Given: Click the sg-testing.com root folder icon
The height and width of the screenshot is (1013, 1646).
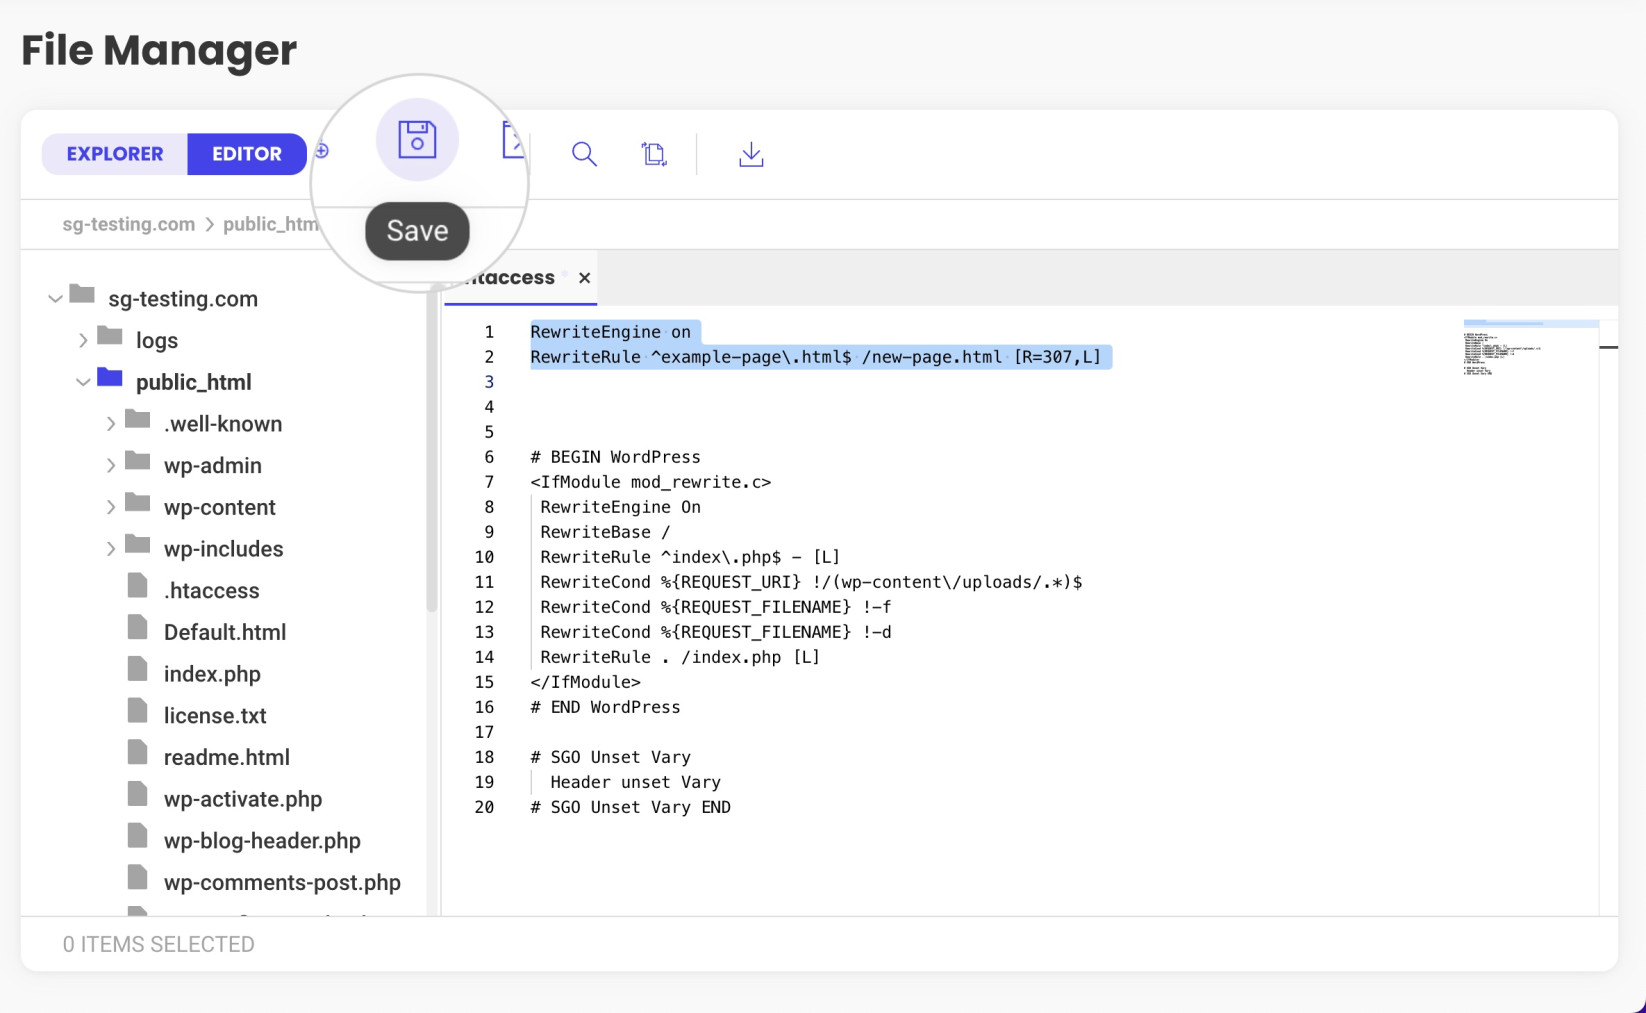Looking at the screenshot, I should 82,294.
